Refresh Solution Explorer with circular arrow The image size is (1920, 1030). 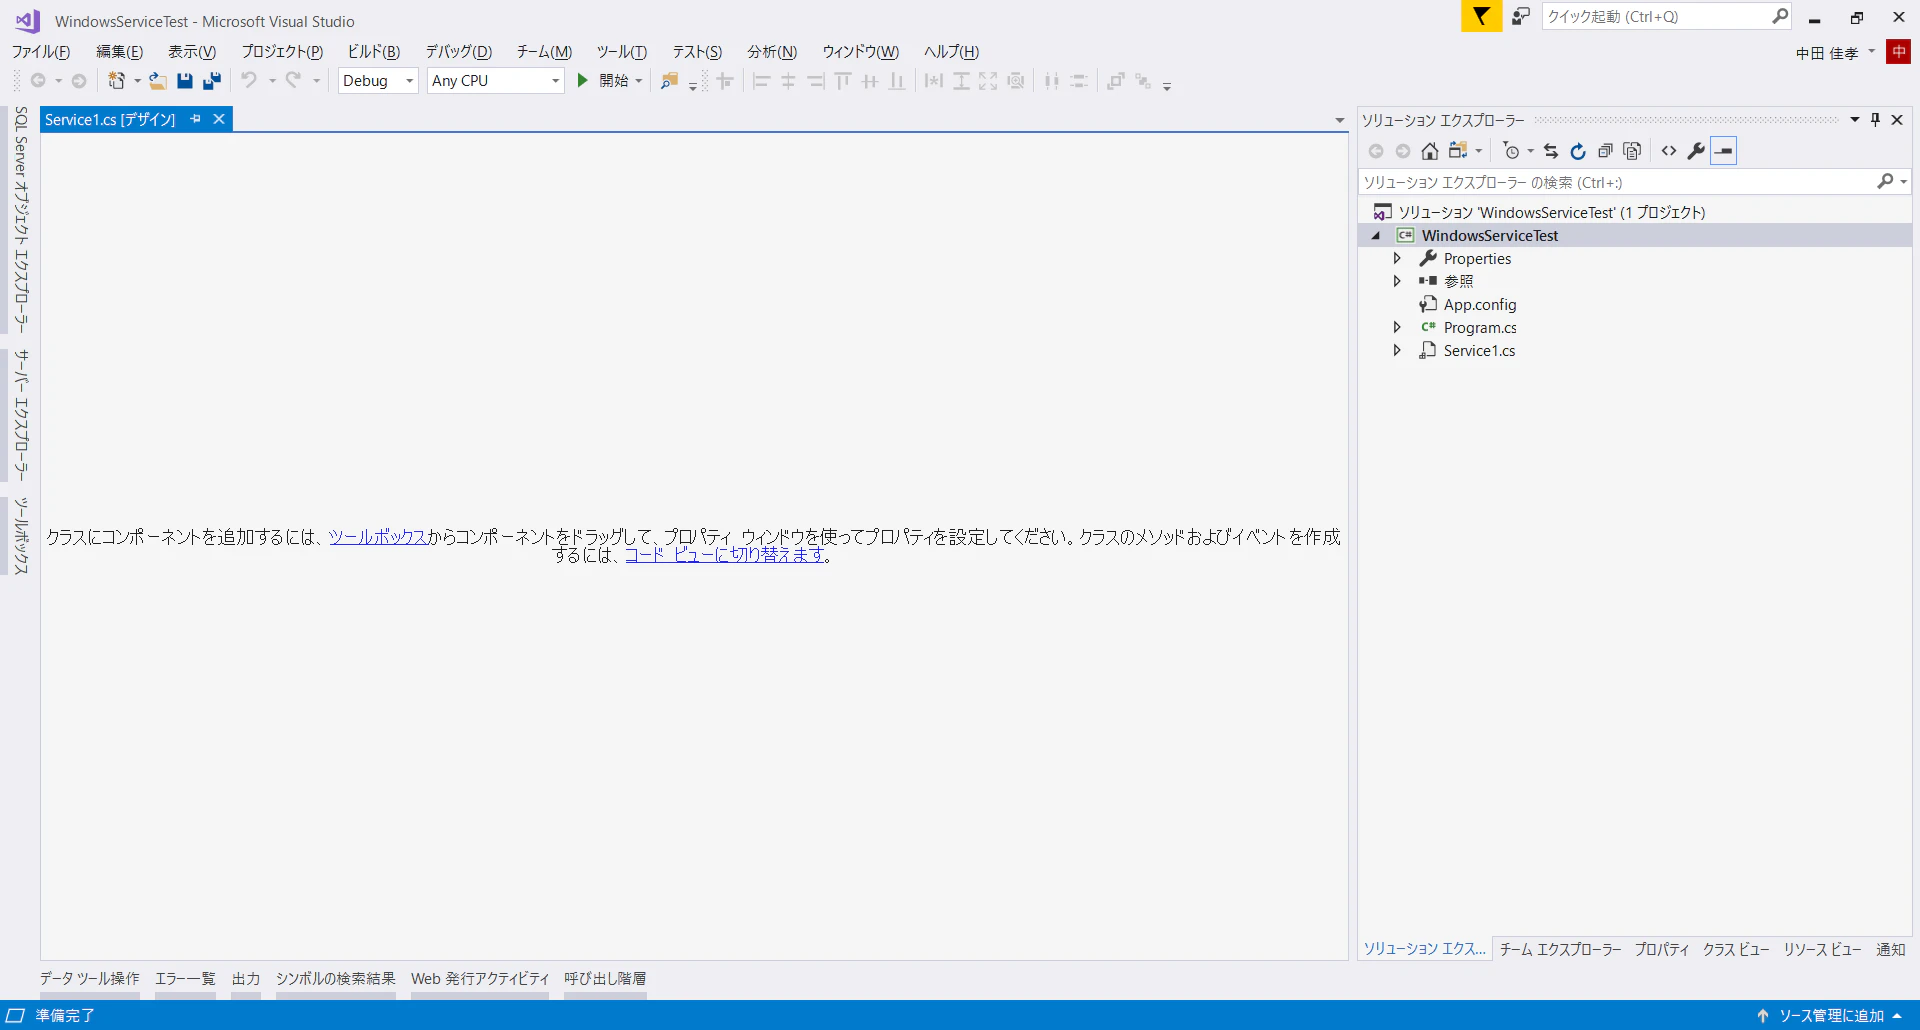1578,151
